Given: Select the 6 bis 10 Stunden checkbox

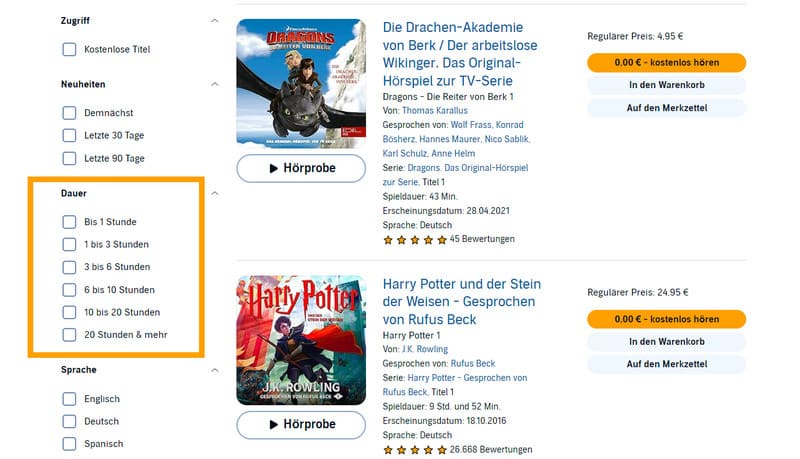Looking at the screenshot, I should tap(69, 290).
